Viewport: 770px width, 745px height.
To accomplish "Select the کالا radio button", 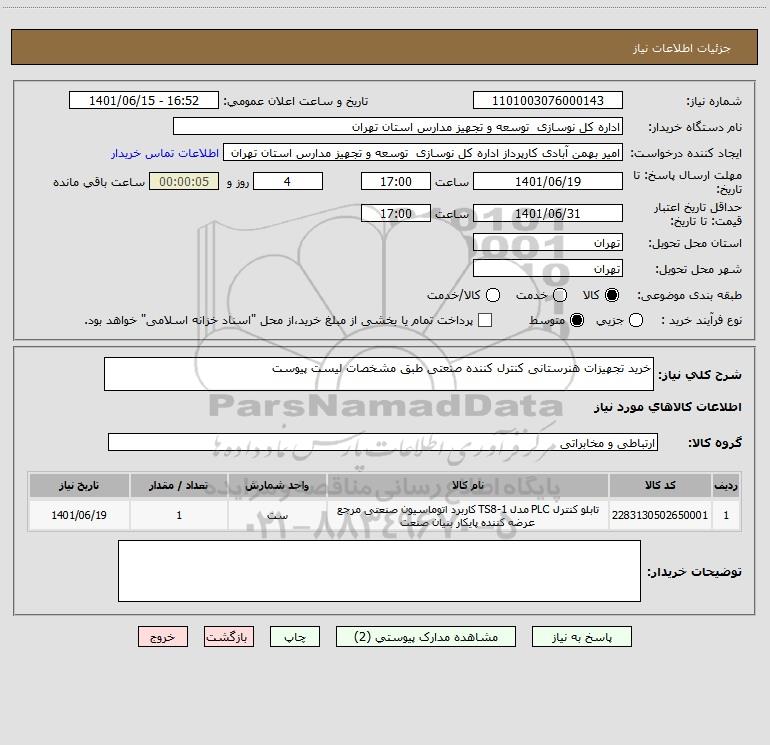I will [612, 295].
